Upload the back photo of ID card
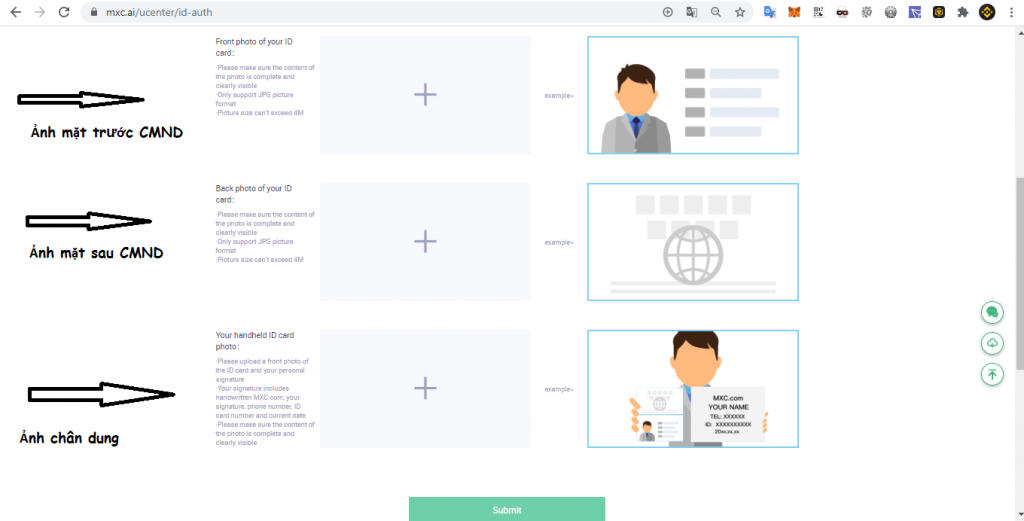 click(x=425, y=242)
